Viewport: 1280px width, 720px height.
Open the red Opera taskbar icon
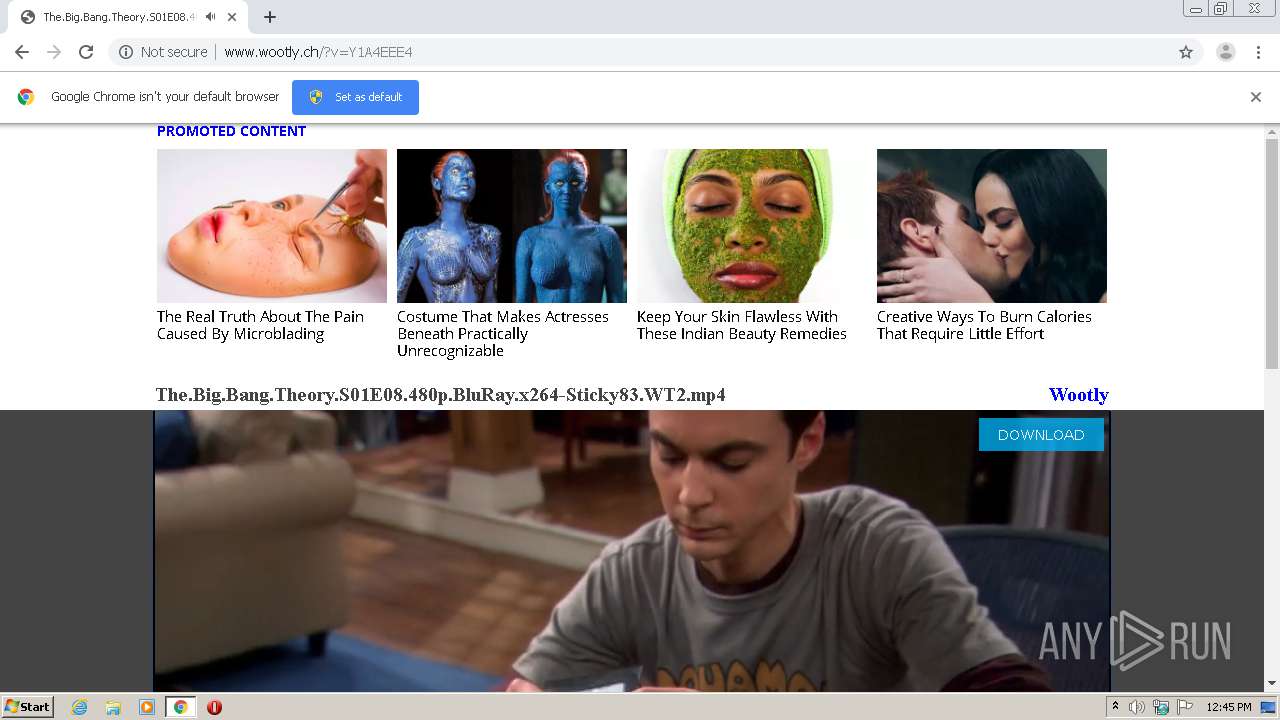point(214,707)
